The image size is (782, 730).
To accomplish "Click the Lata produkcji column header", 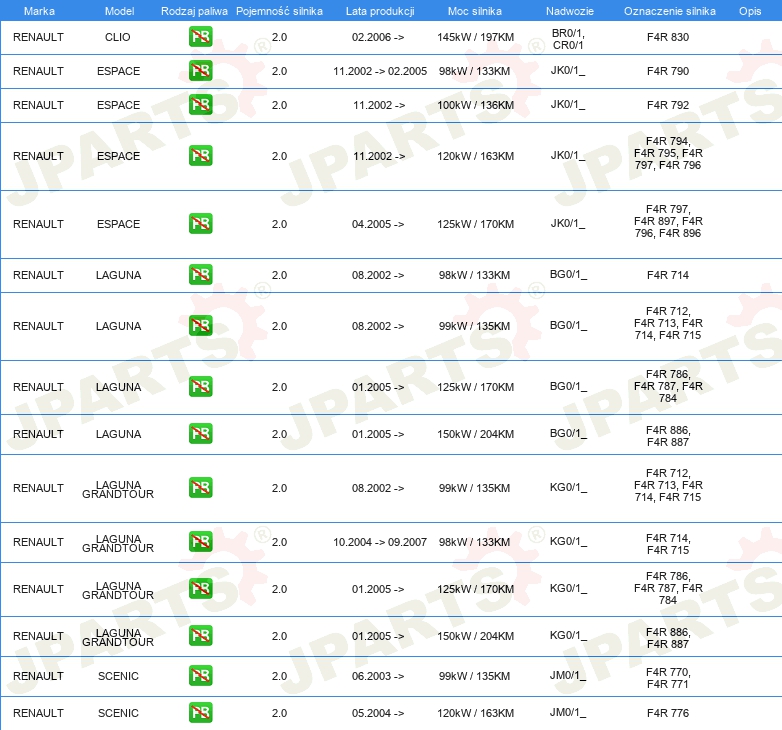I will [x=380, y=11].
